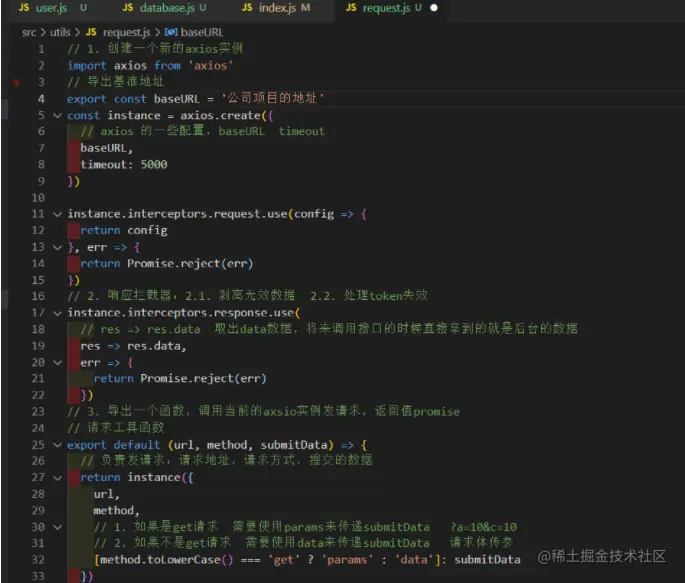Click the variable symbol icon in breadcrumb
685x583 pixels.
click(171, 32)
